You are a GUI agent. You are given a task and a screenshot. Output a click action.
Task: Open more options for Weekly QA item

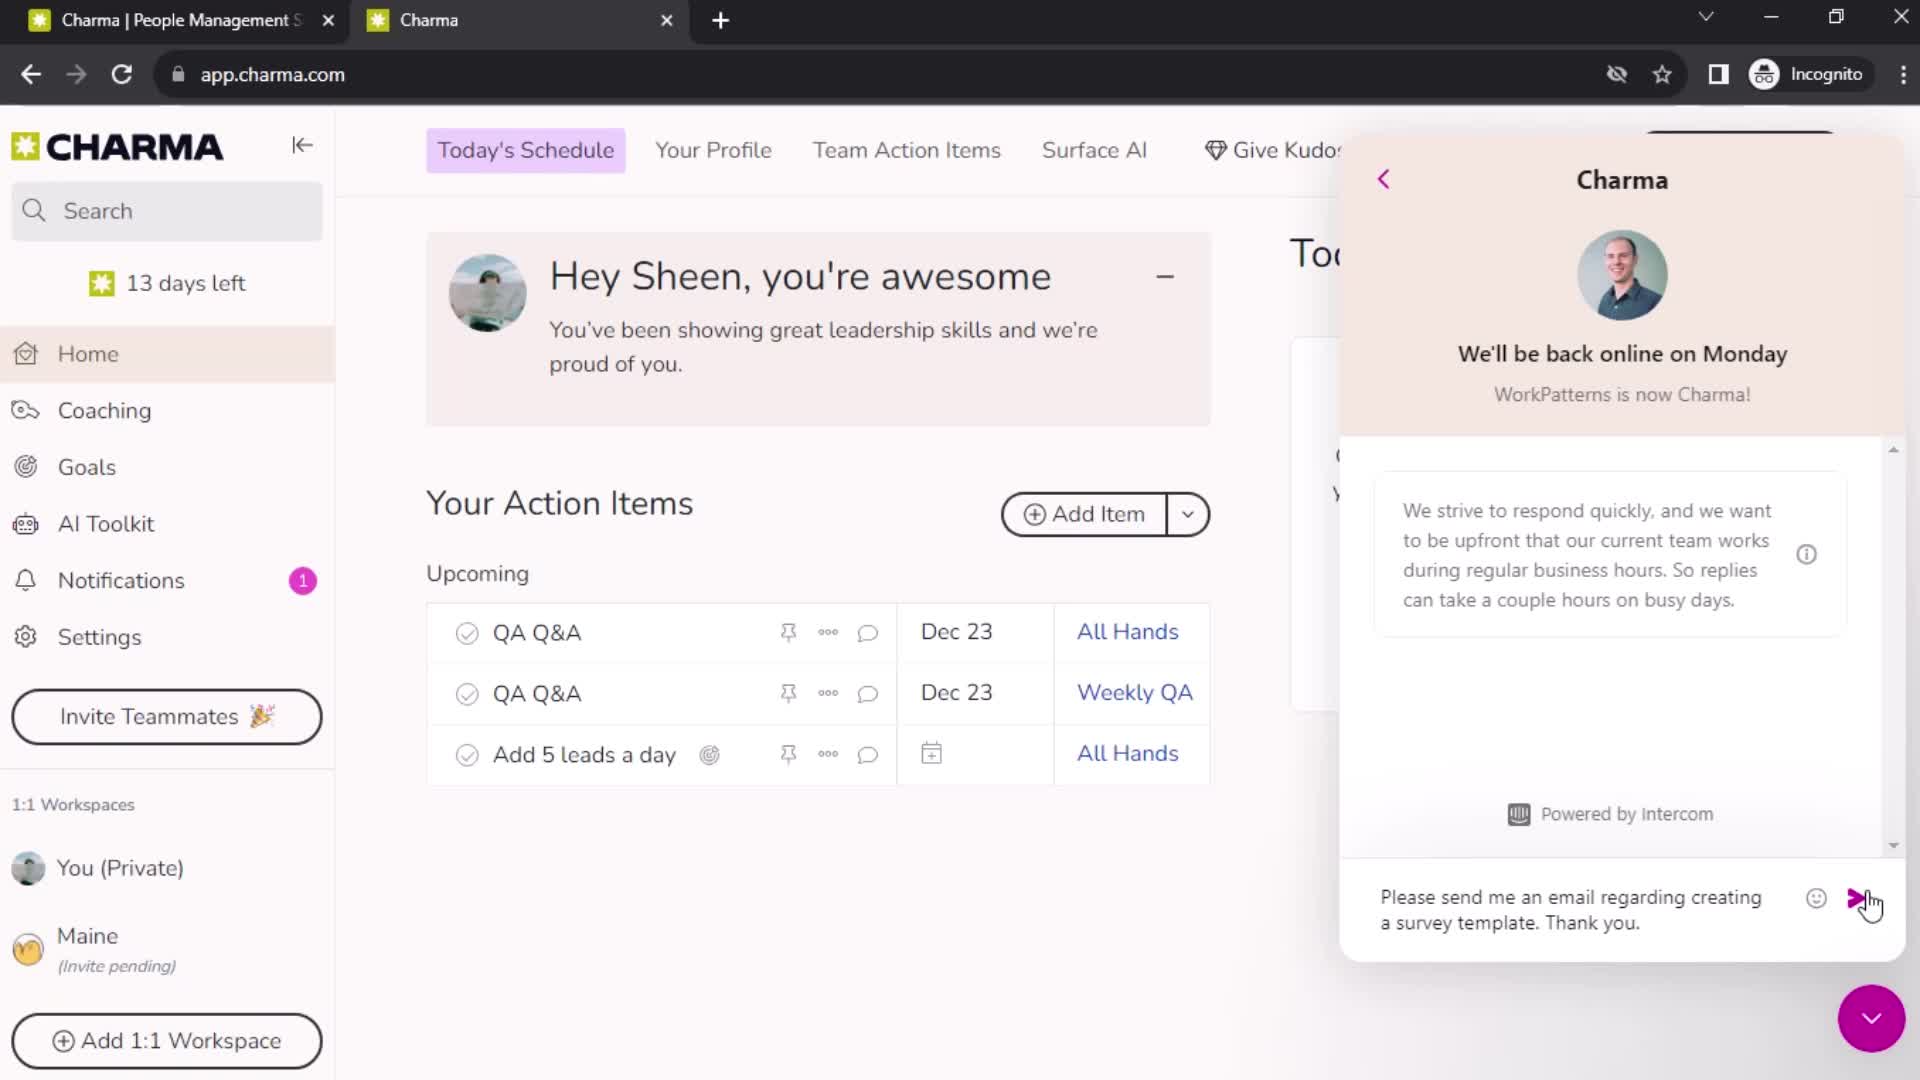tap(828, 693)
